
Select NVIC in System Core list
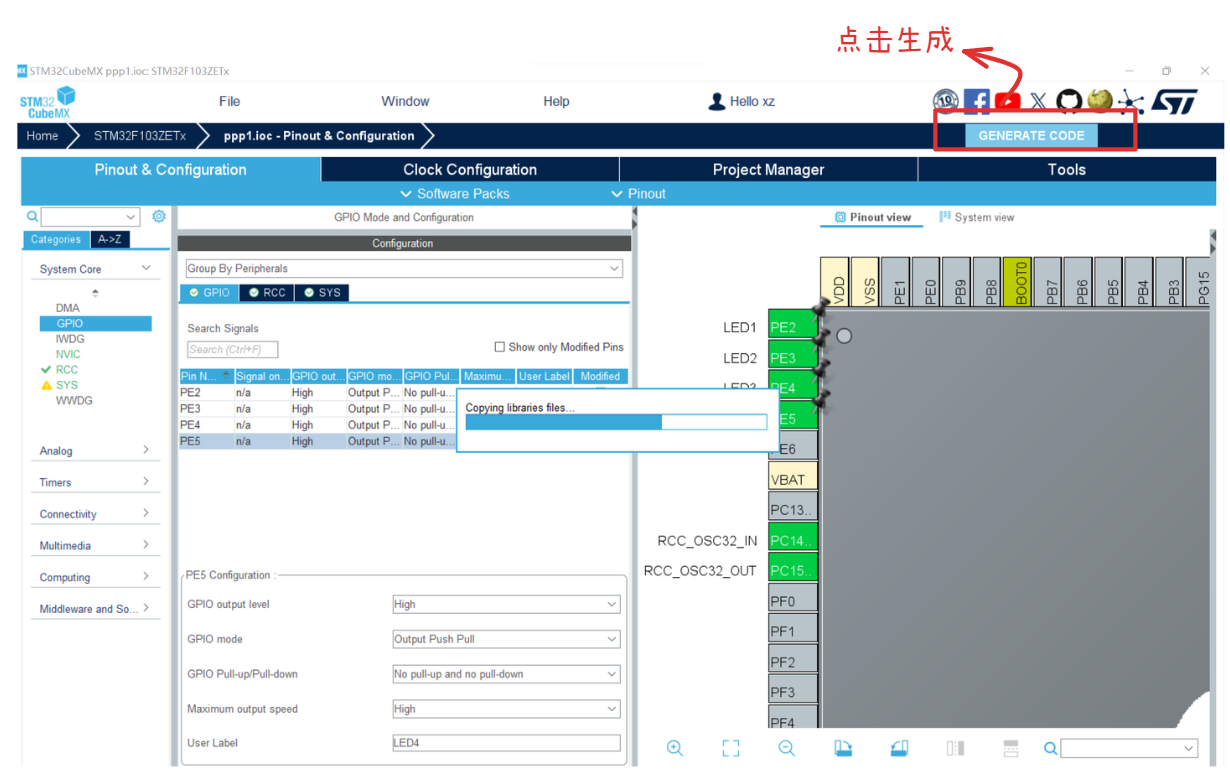68,354
